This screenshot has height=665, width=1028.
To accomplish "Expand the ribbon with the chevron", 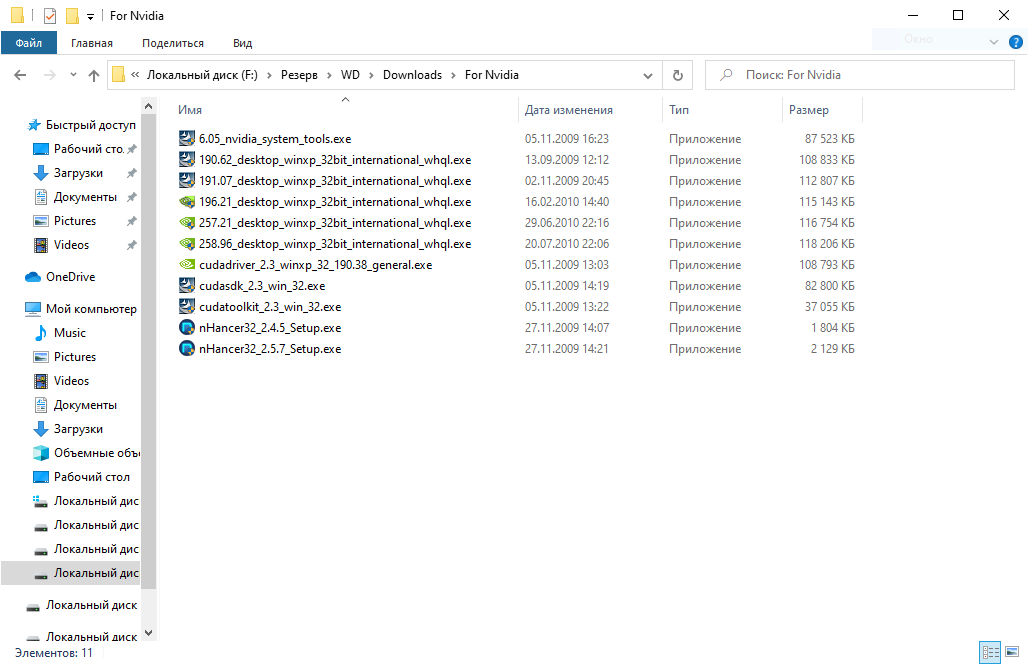I will (994, 42).
